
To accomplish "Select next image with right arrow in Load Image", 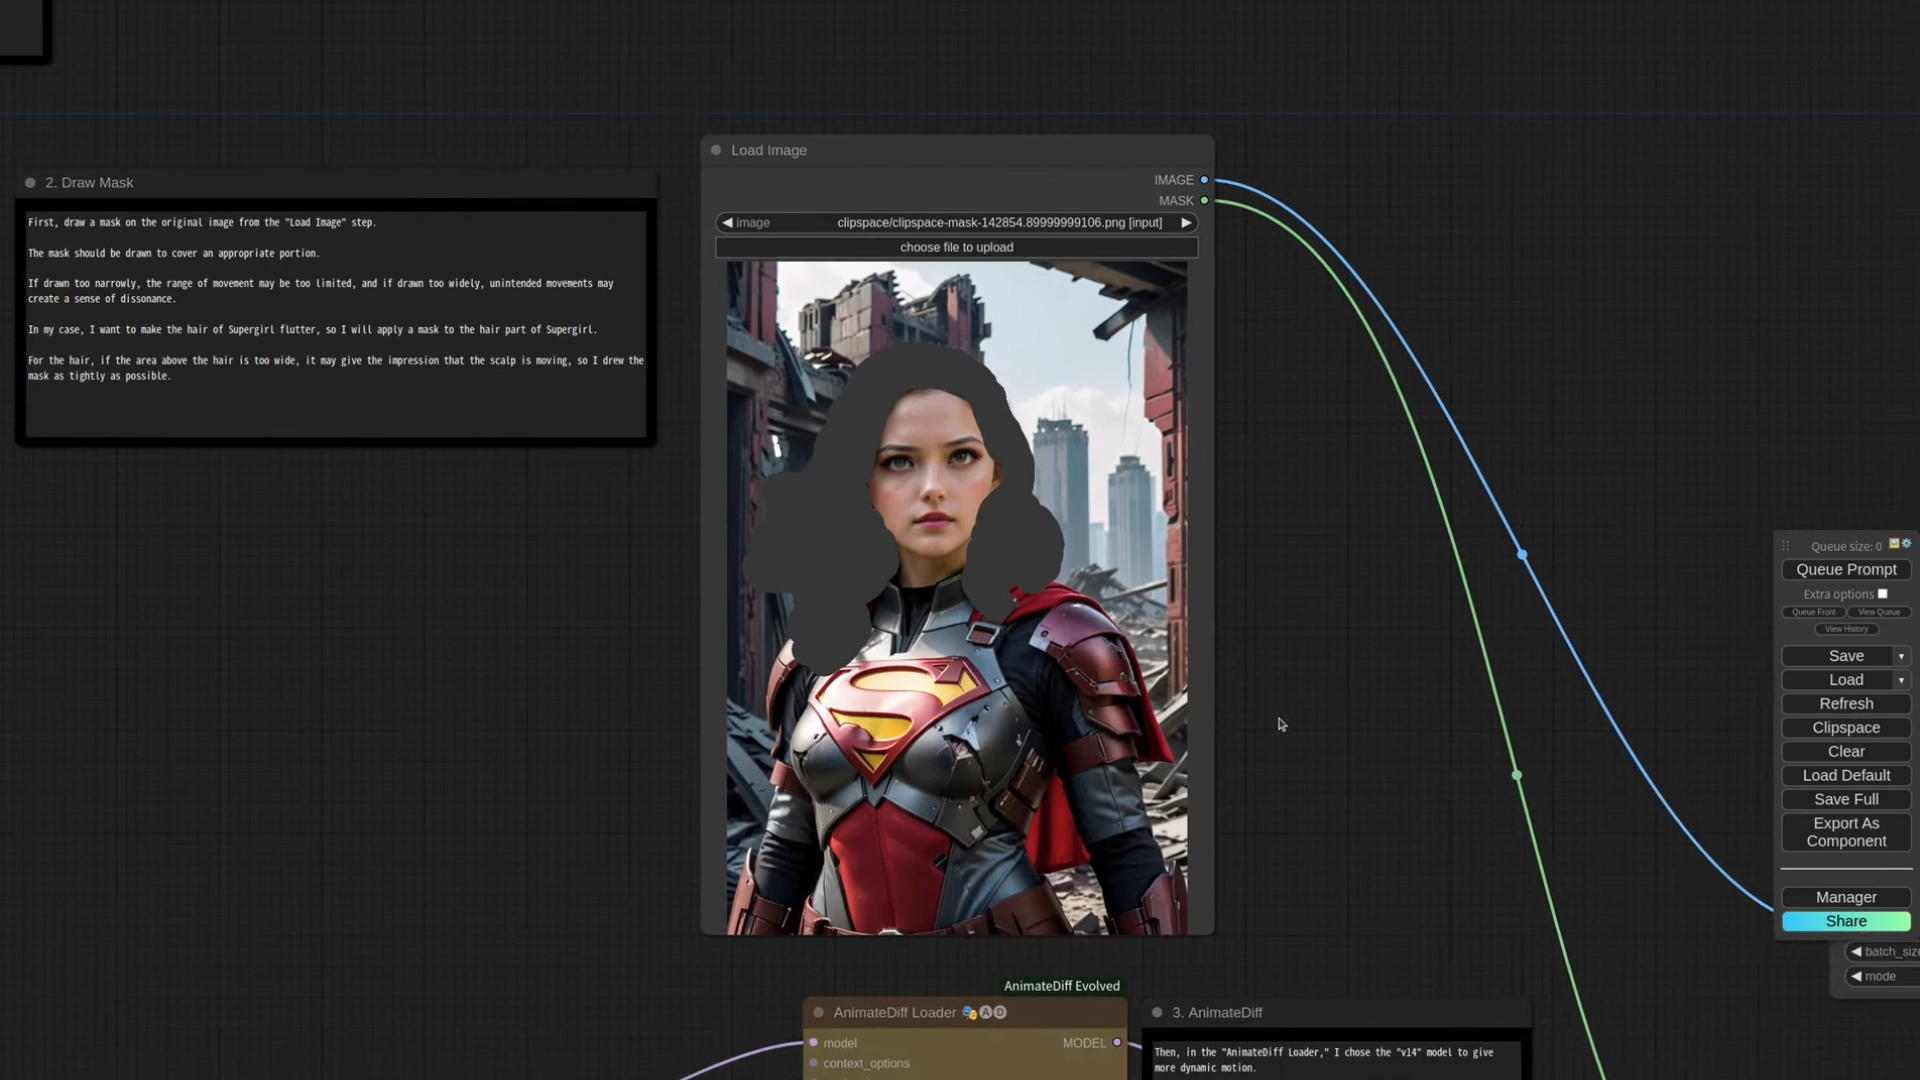I will pyautogui.click(x=1186, y=223).
